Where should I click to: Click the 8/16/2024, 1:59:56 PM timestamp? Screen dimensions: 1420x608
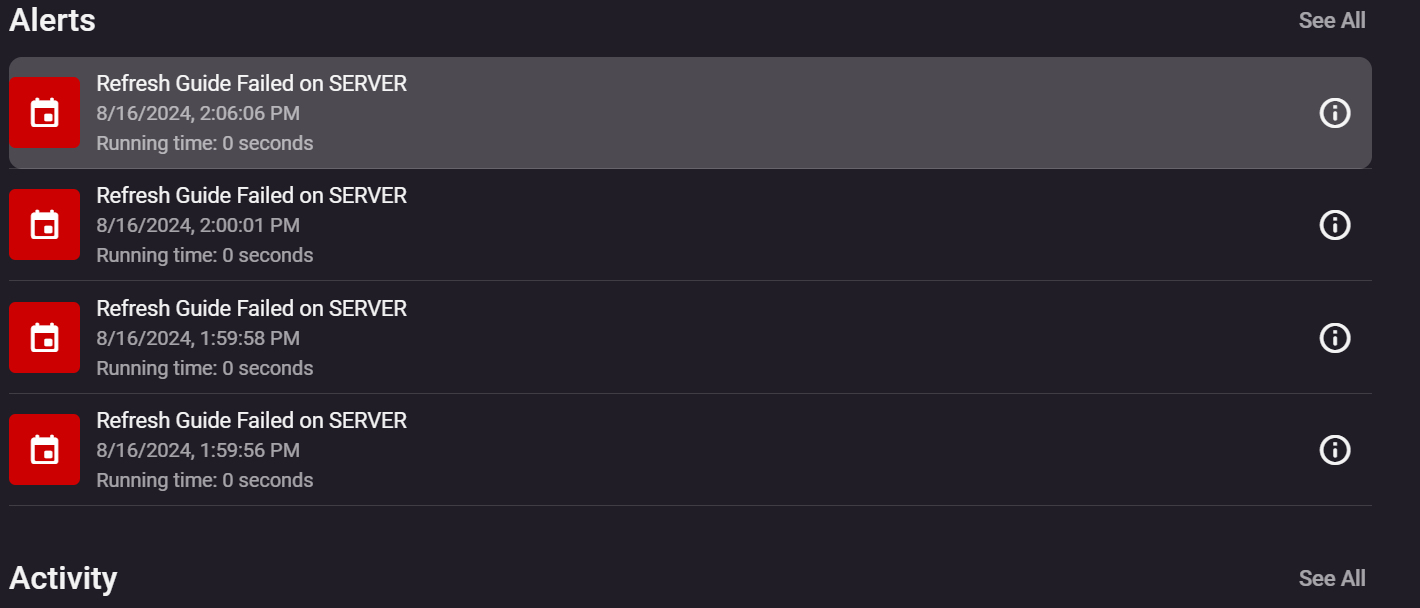[x=198, y=450]
